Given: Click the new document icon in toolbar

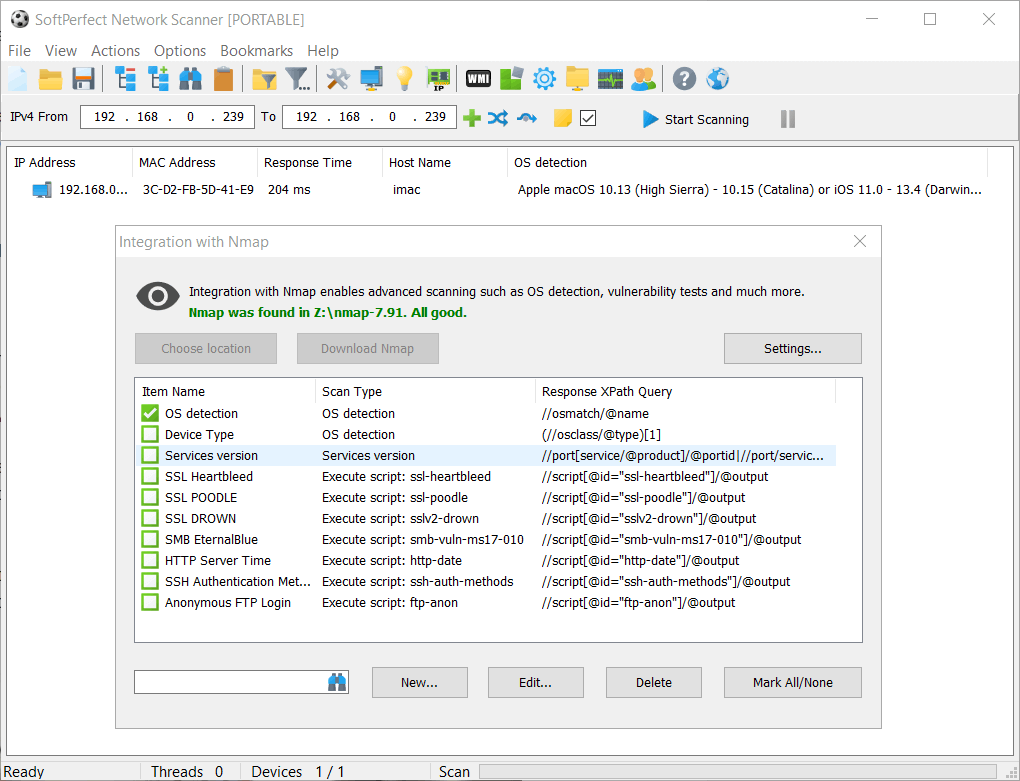Looking at the screenshot, I should 18,79.
